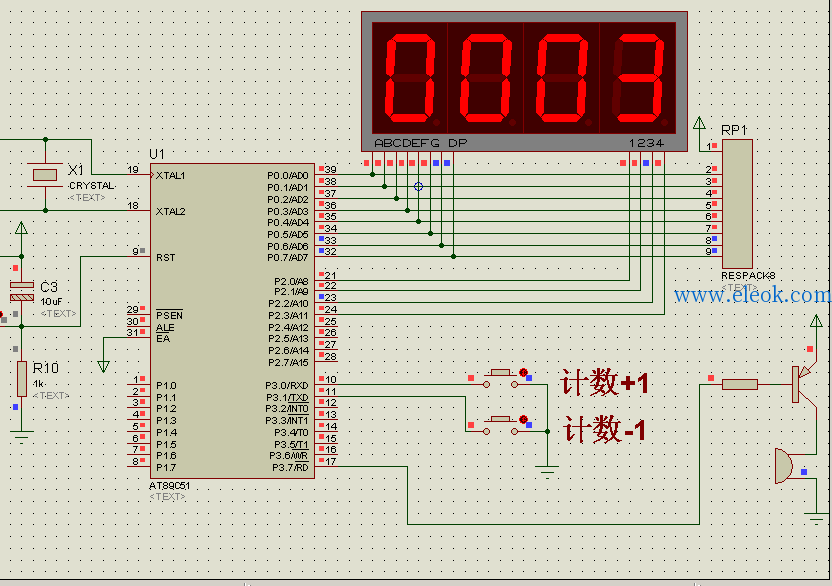Click the XTAL1 pin label
Screen dimensions: 832x586
170,176
